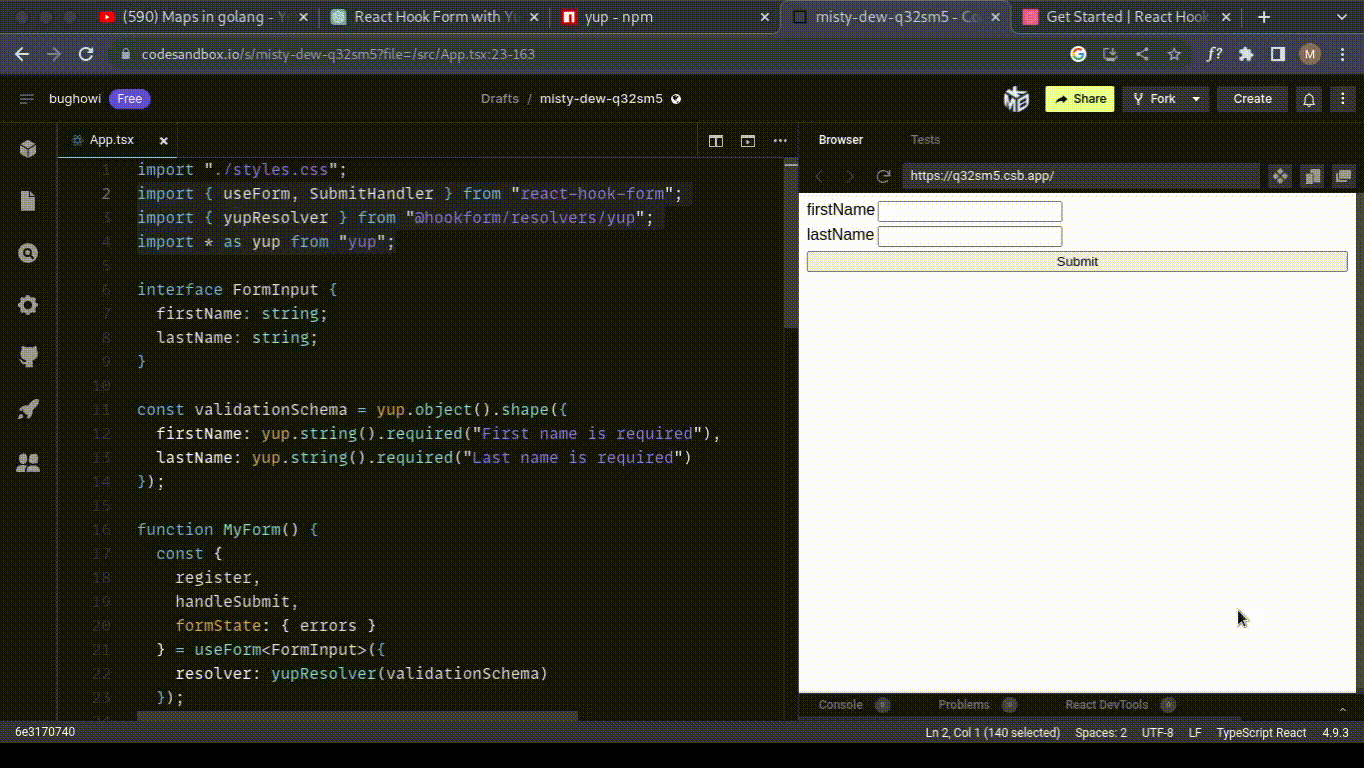Viewport: 1364px width, 768px height.
Task: Go back in the sandbox preview browser
Action: 820,176
